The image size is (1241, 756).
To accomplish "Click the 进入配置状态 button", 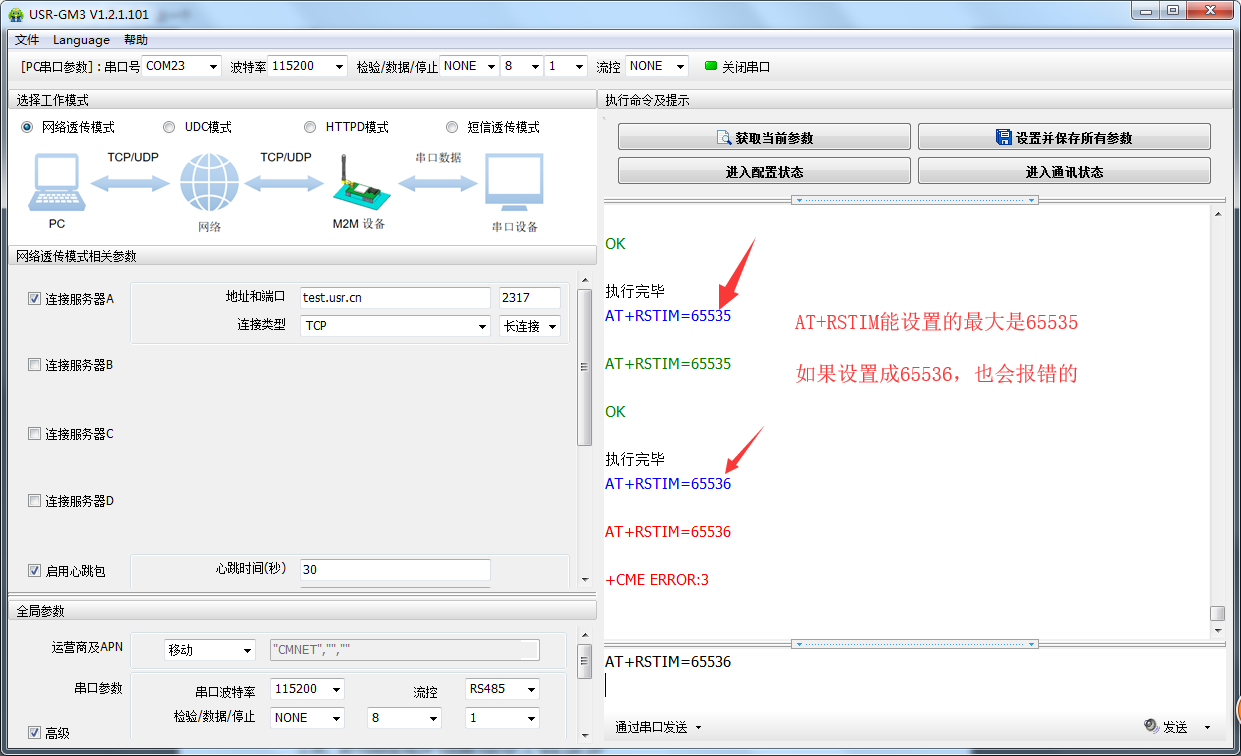I will coord(764,172).
